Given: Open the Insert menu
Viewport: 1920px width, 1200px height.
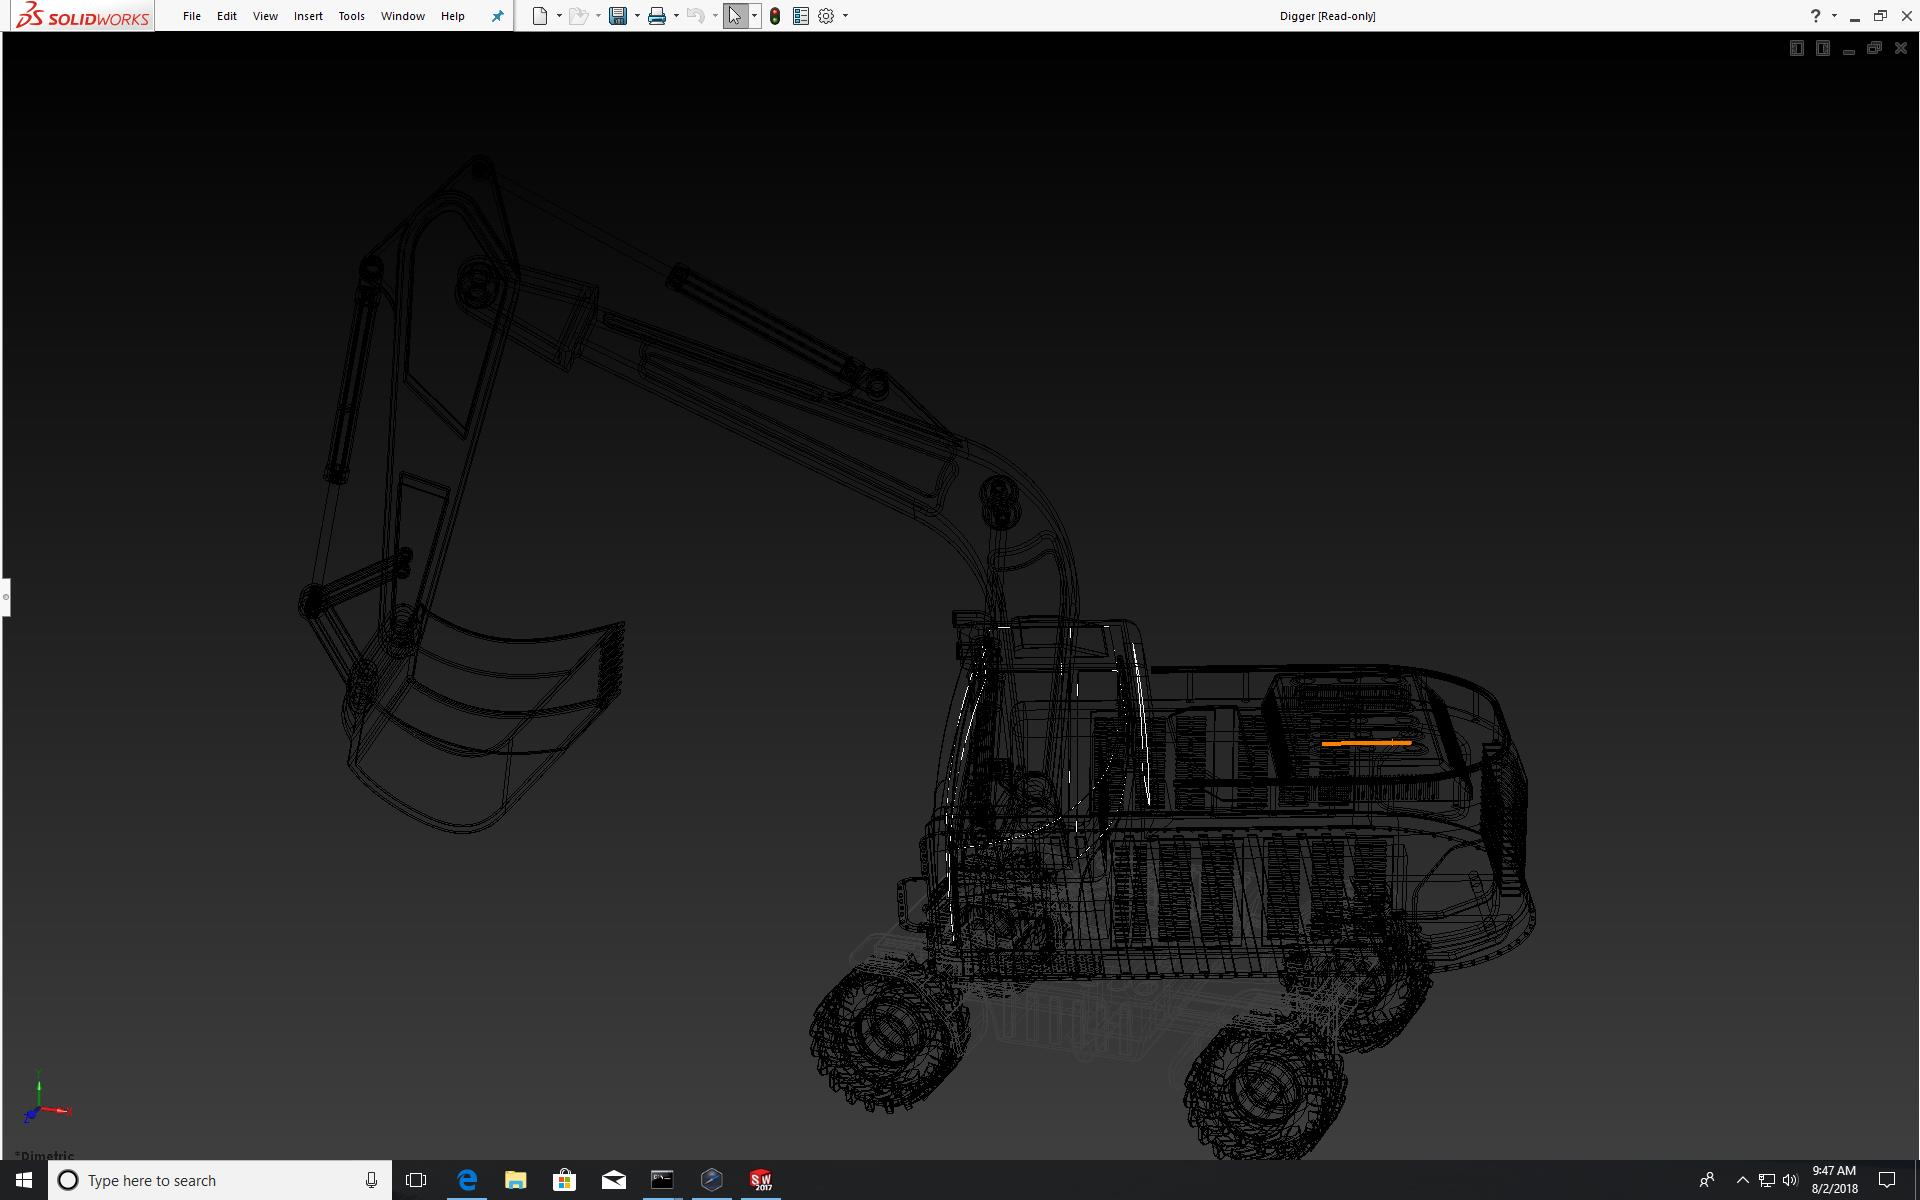Looking at the screenshot, I should point(308,16).
